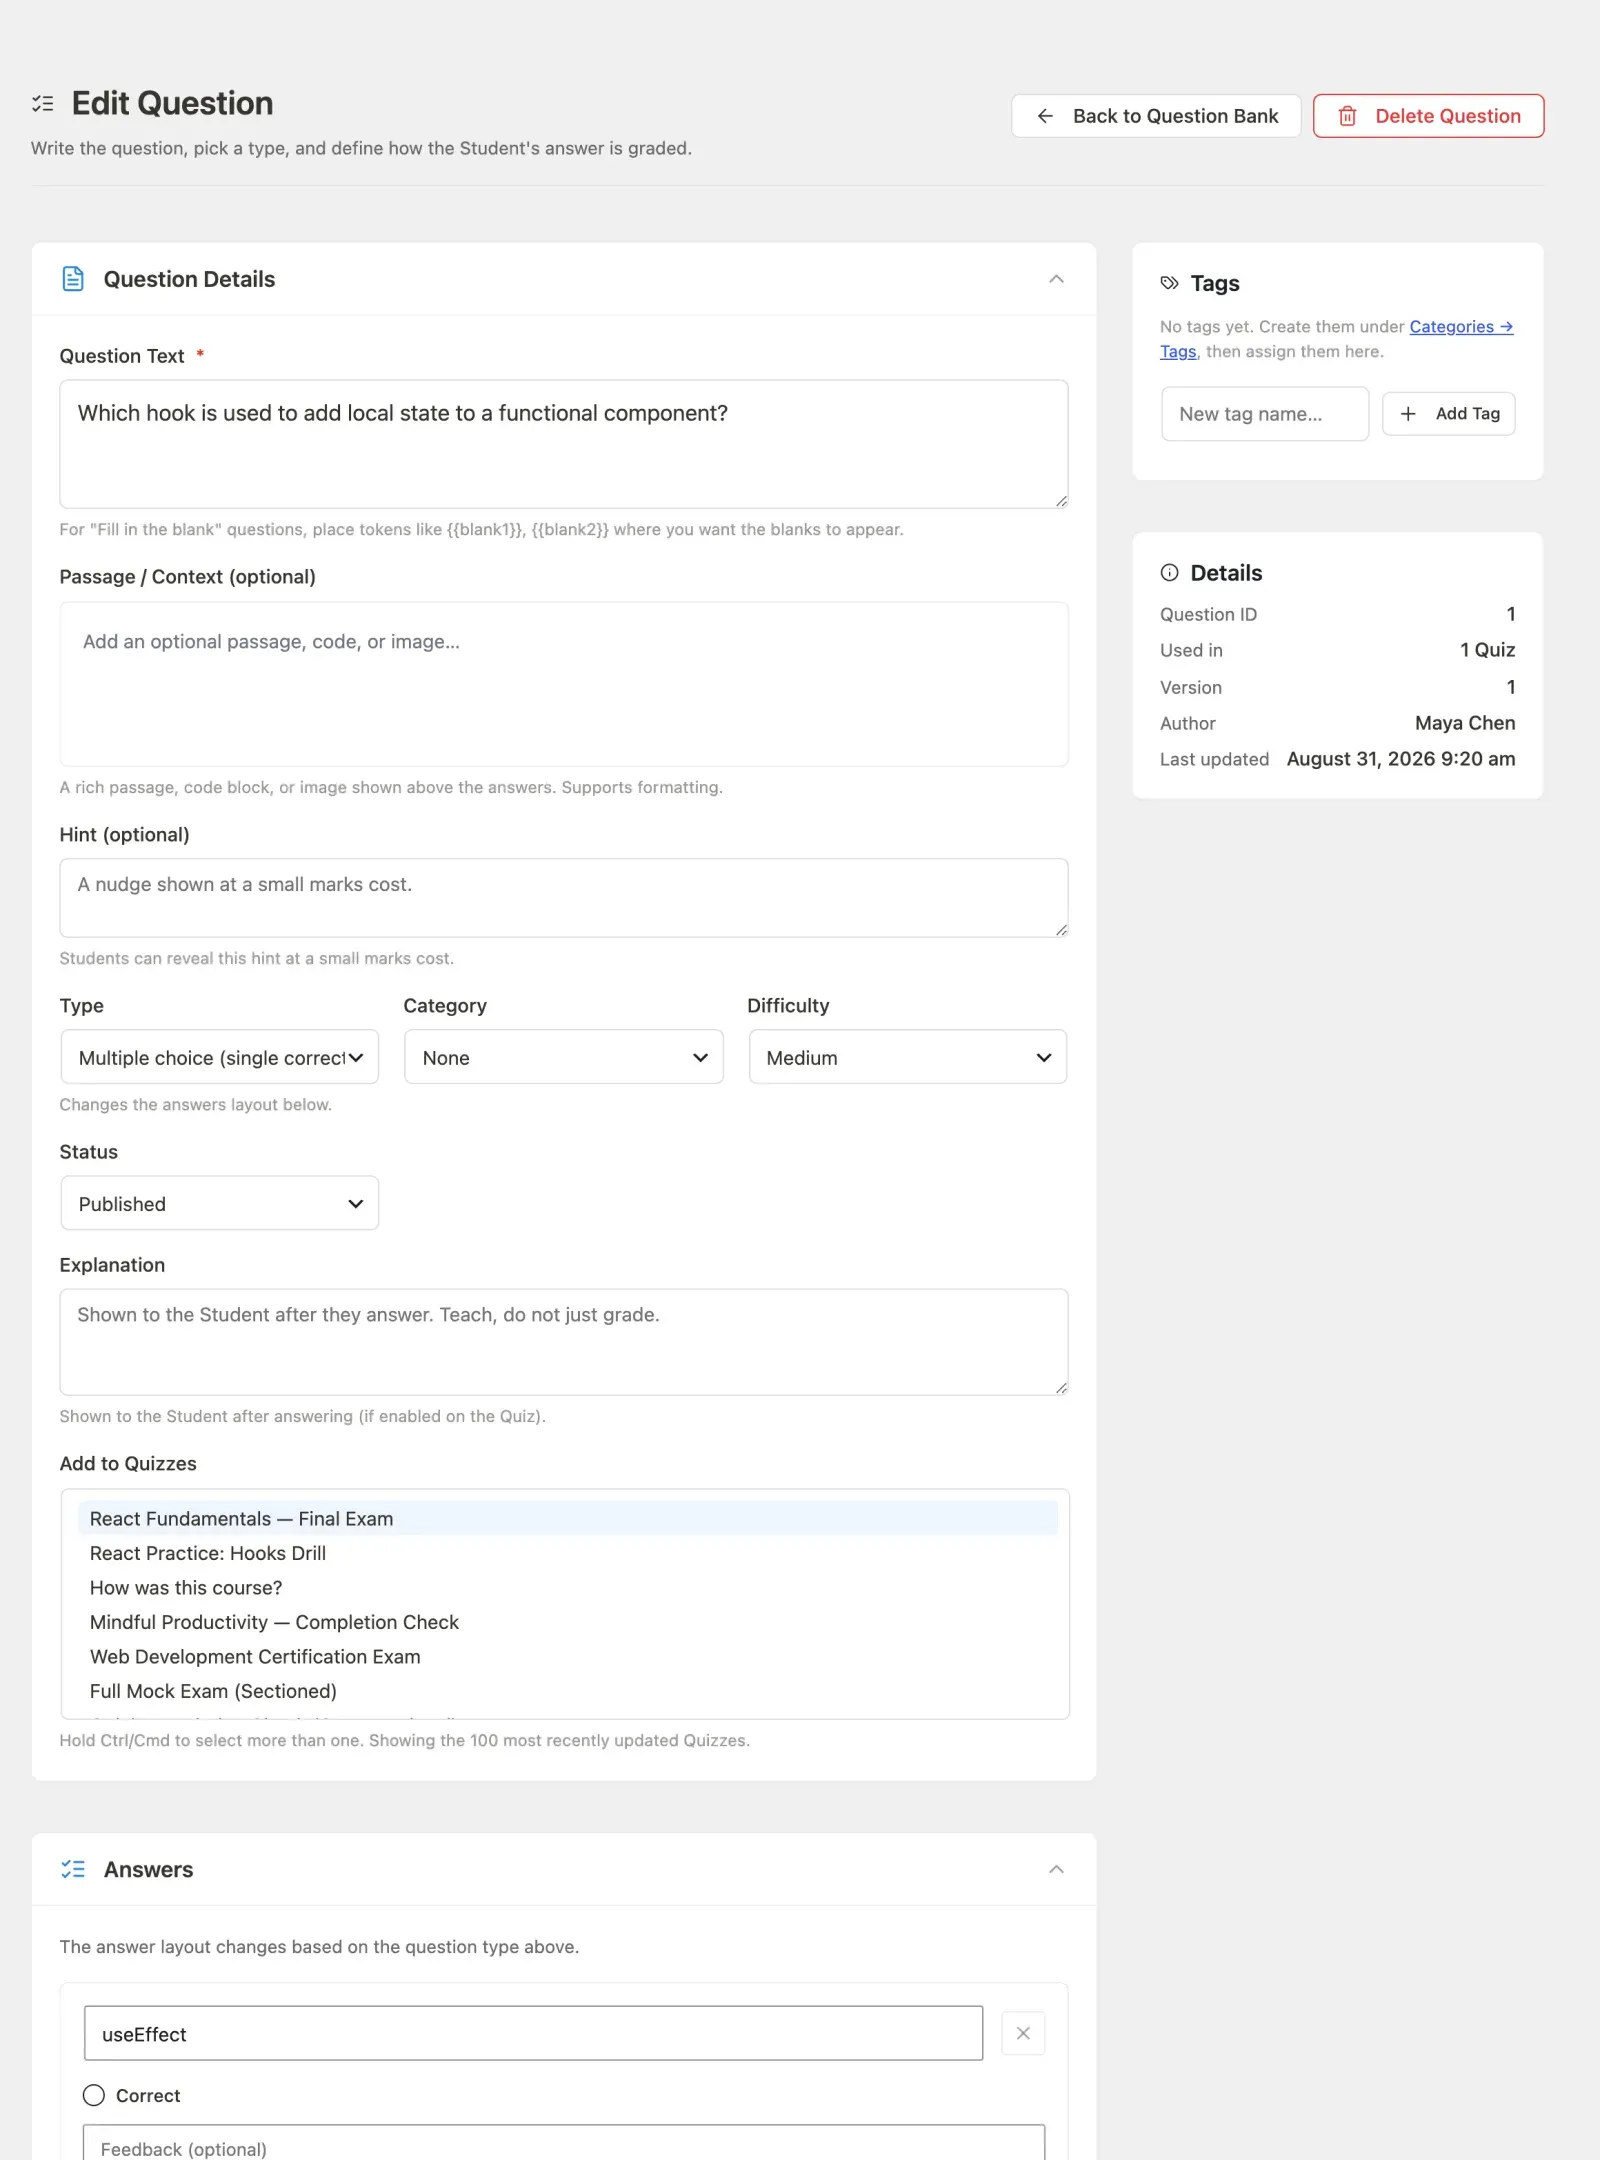Click the left arrow icon on Back button
1600x2160 pixels.
[1045, 116]
